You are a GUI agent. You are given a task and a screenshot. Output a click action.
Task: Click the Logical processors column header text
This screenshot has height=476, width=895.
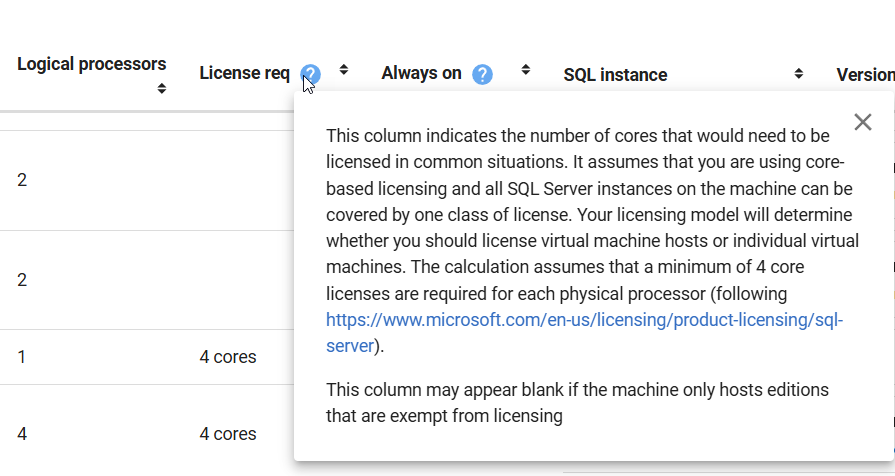(91, 64)
